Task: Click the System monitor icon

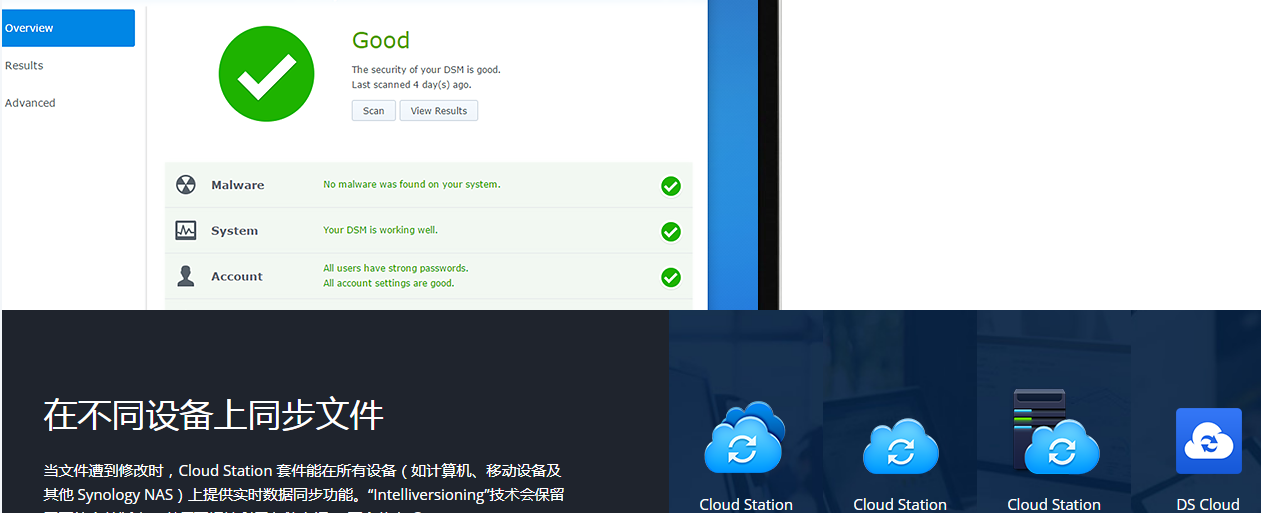Action: [186, 231]
